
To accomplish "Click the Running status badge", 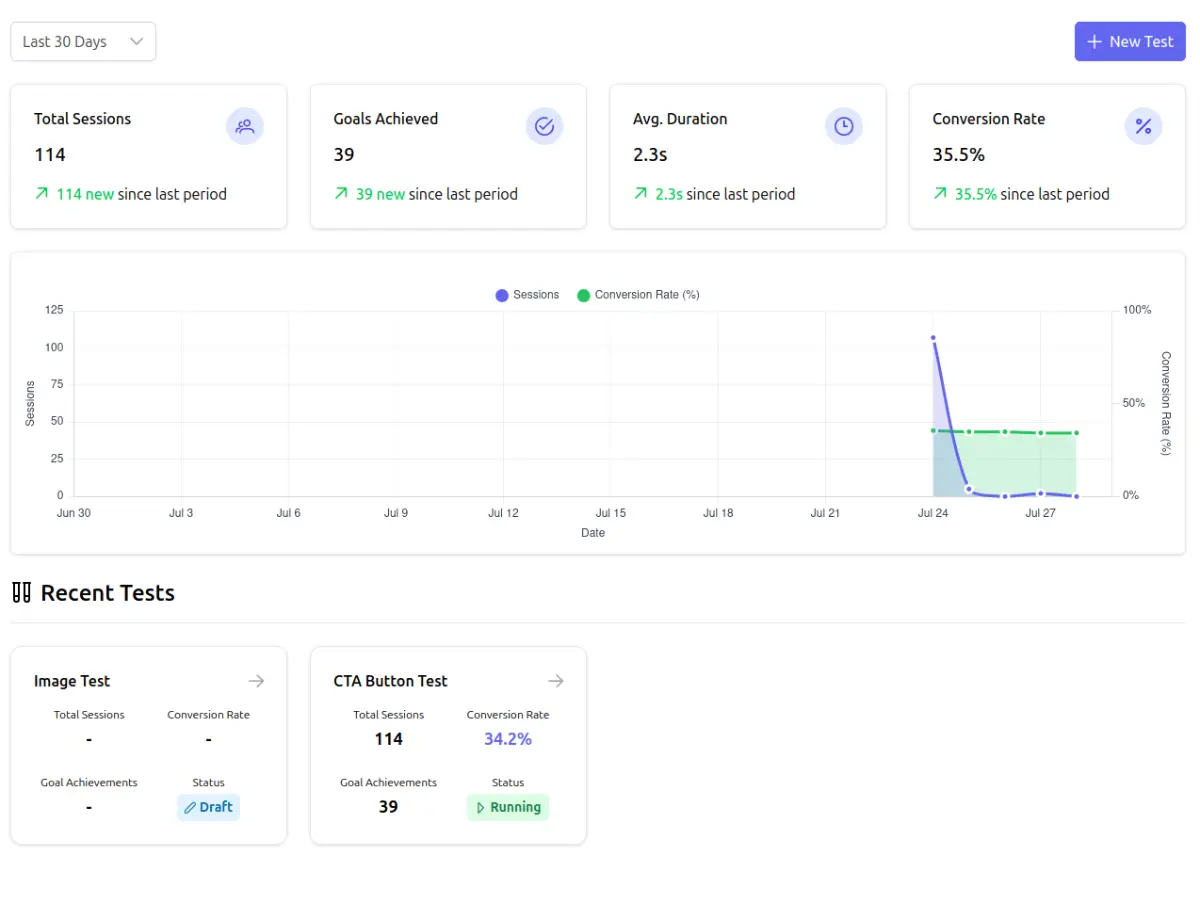I will 508,807.
